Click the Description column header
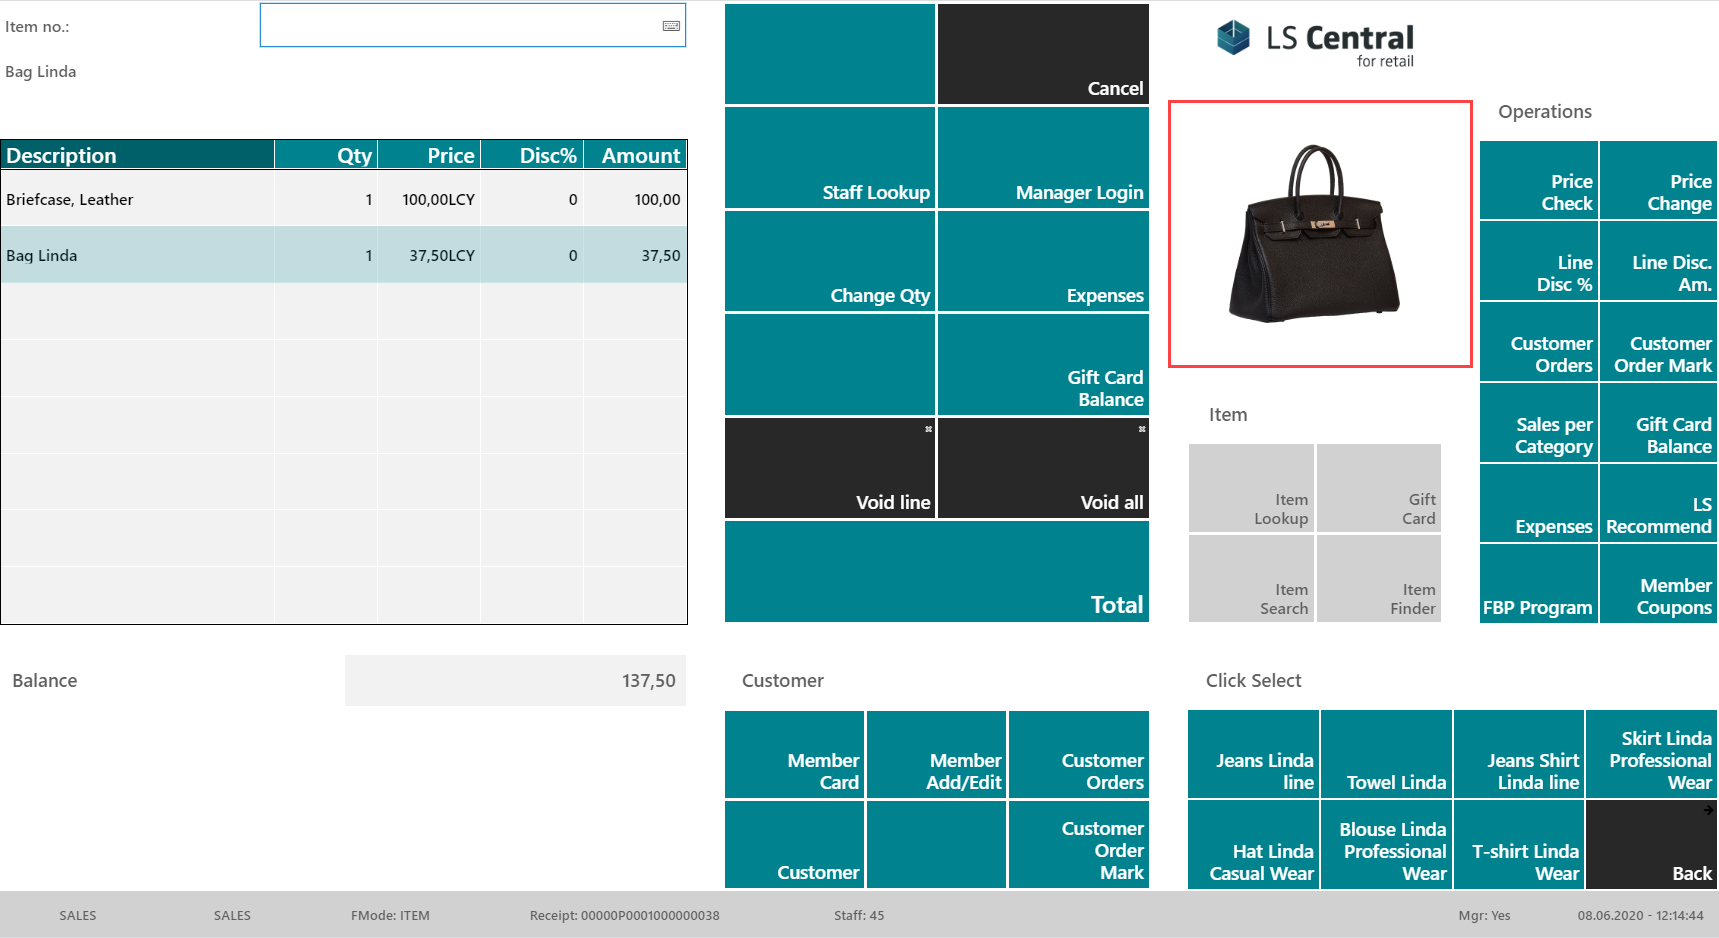The height and width of the screenshot is (938, 1719). (x=138, y=155)
